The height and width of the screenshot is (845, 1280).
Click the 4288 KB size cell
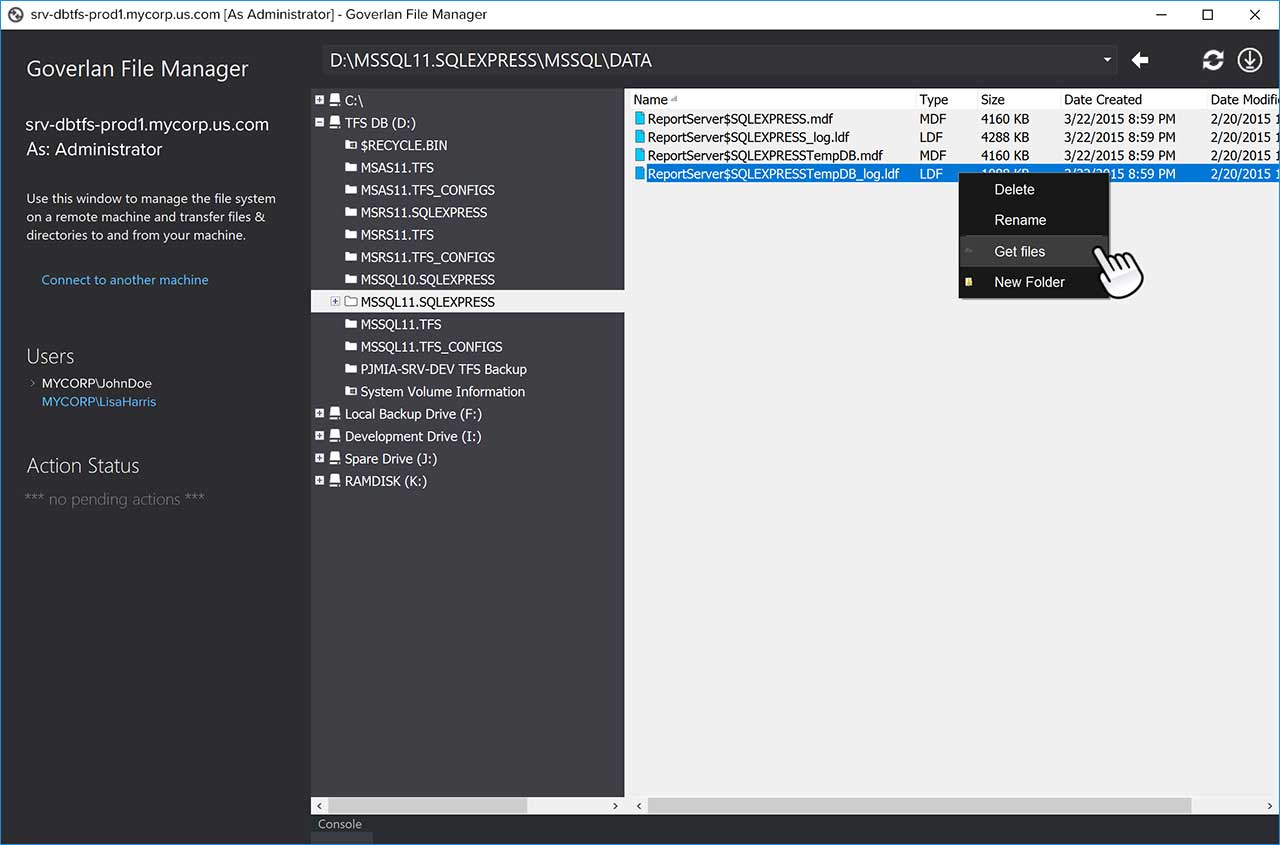(1005, 137)
